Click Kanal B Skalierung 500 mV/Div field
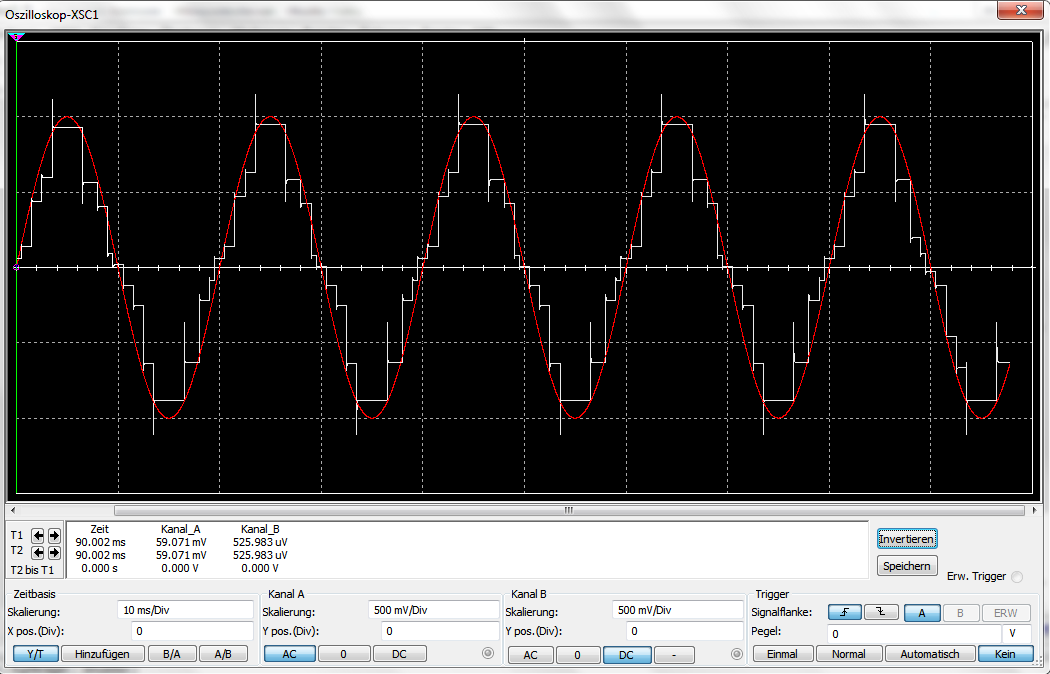This screenshot has height=674, width=1050. tap(677, 610)
